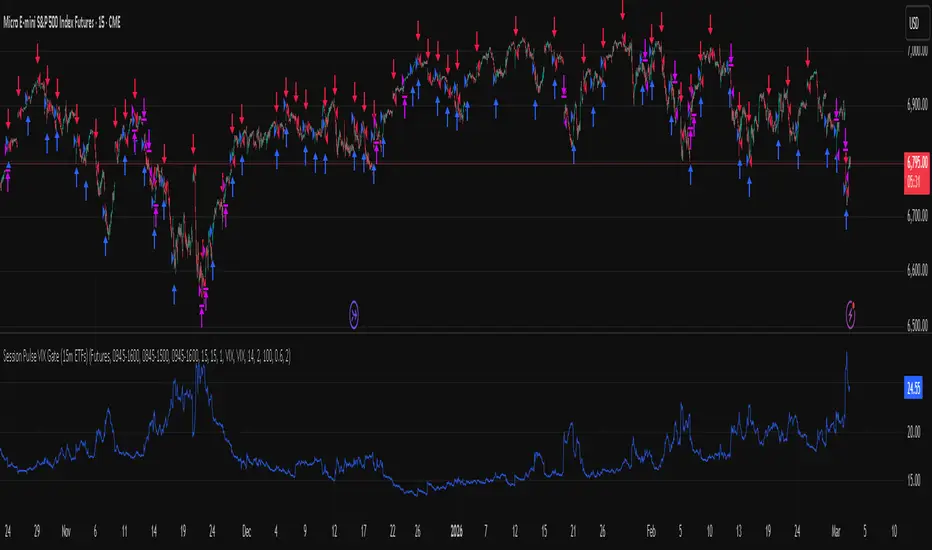
Task: Click the 6,900.00 price axis label
Action: (917, 106)
